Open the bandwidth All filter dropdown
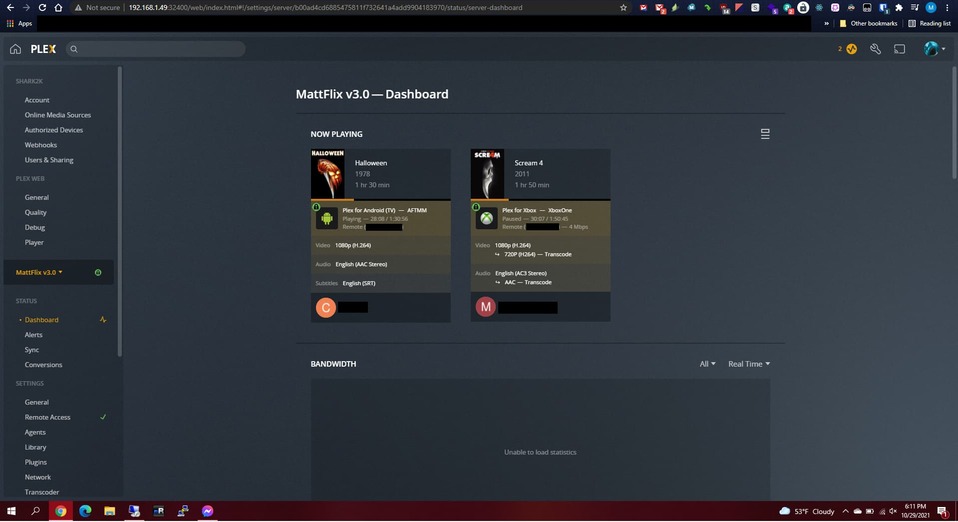The width and height of the screenshot is (958, 522). tap(708, 364)
